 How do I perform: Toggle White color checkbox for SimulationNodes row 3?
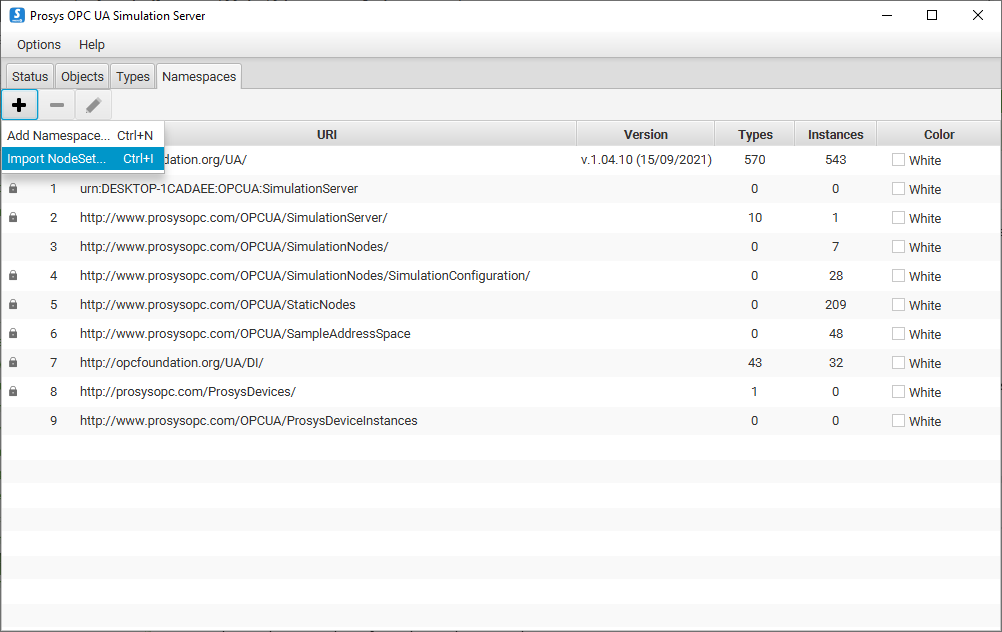[898, 246]
